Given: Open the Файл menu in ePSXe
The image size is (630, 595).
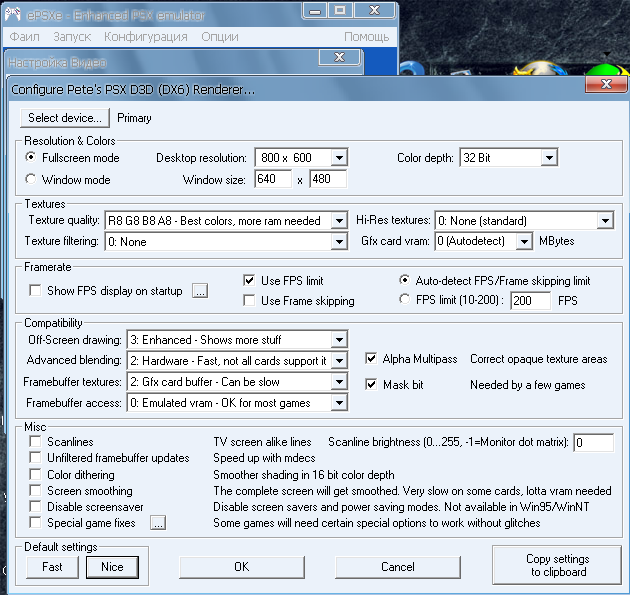Looking at the screenshot, I should coord(25,37).
